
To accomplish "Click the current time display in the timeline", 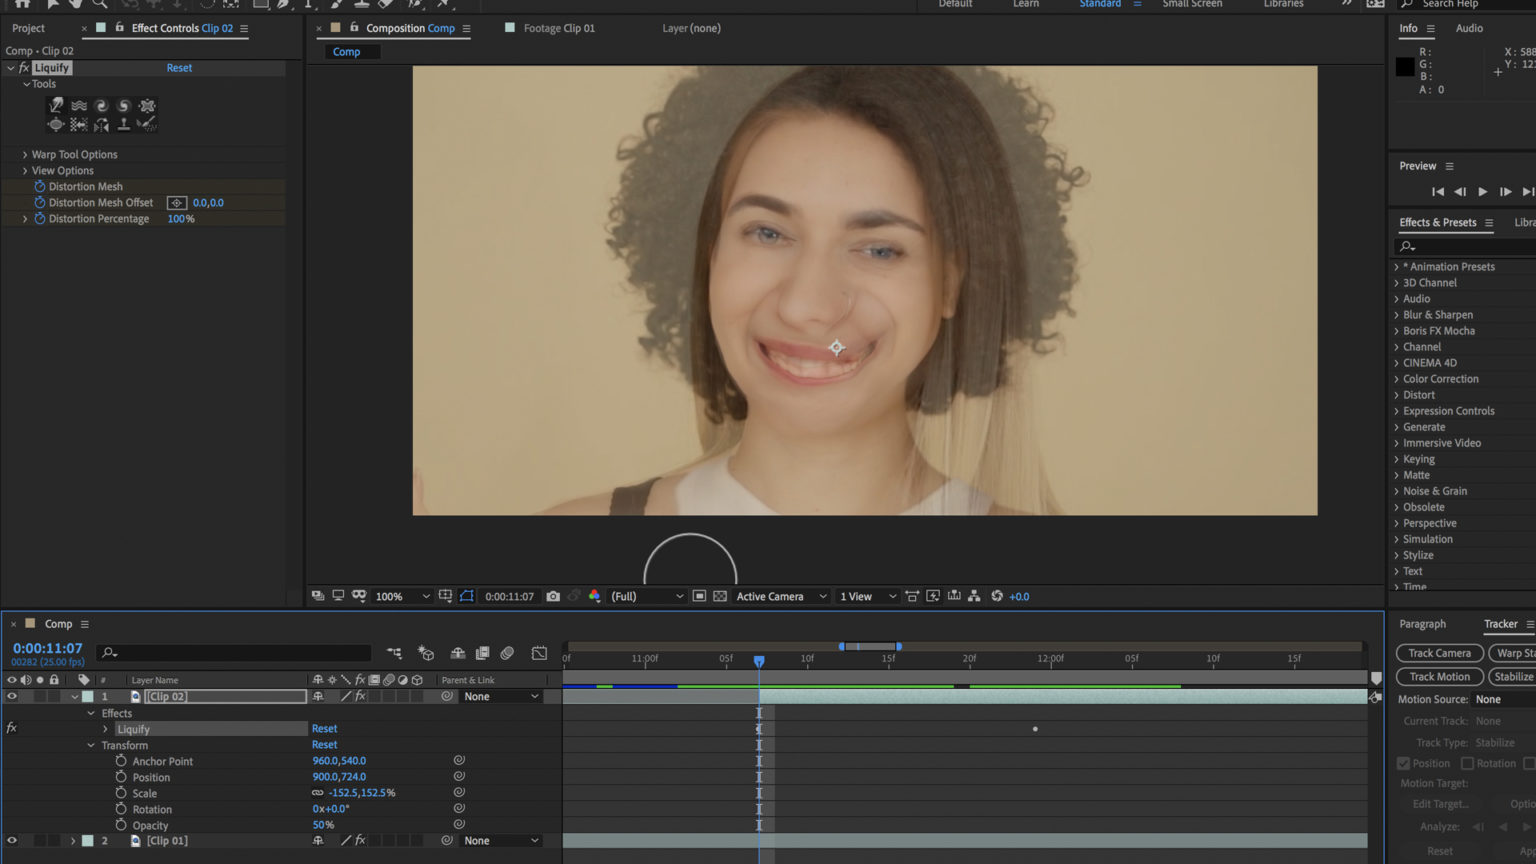I will (47, 648).
